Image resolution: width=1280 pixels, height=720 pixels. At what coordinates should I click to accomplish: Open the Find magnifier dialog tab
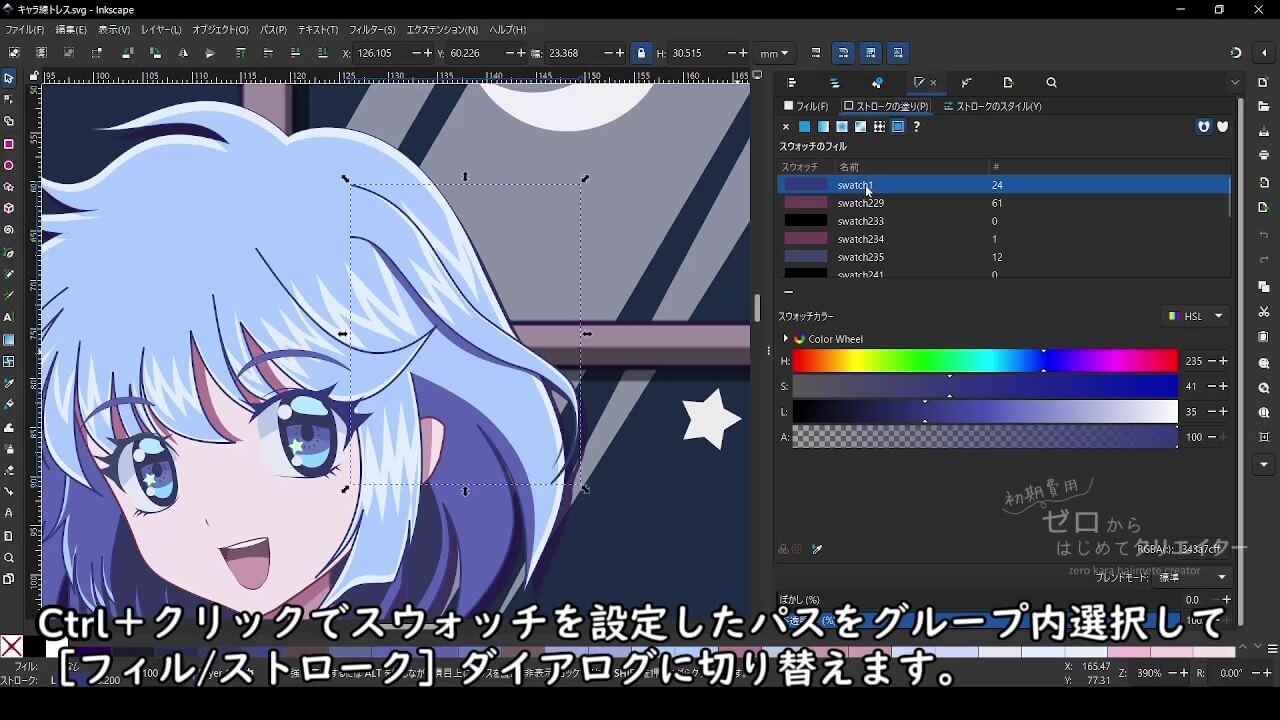(1051, 83)
